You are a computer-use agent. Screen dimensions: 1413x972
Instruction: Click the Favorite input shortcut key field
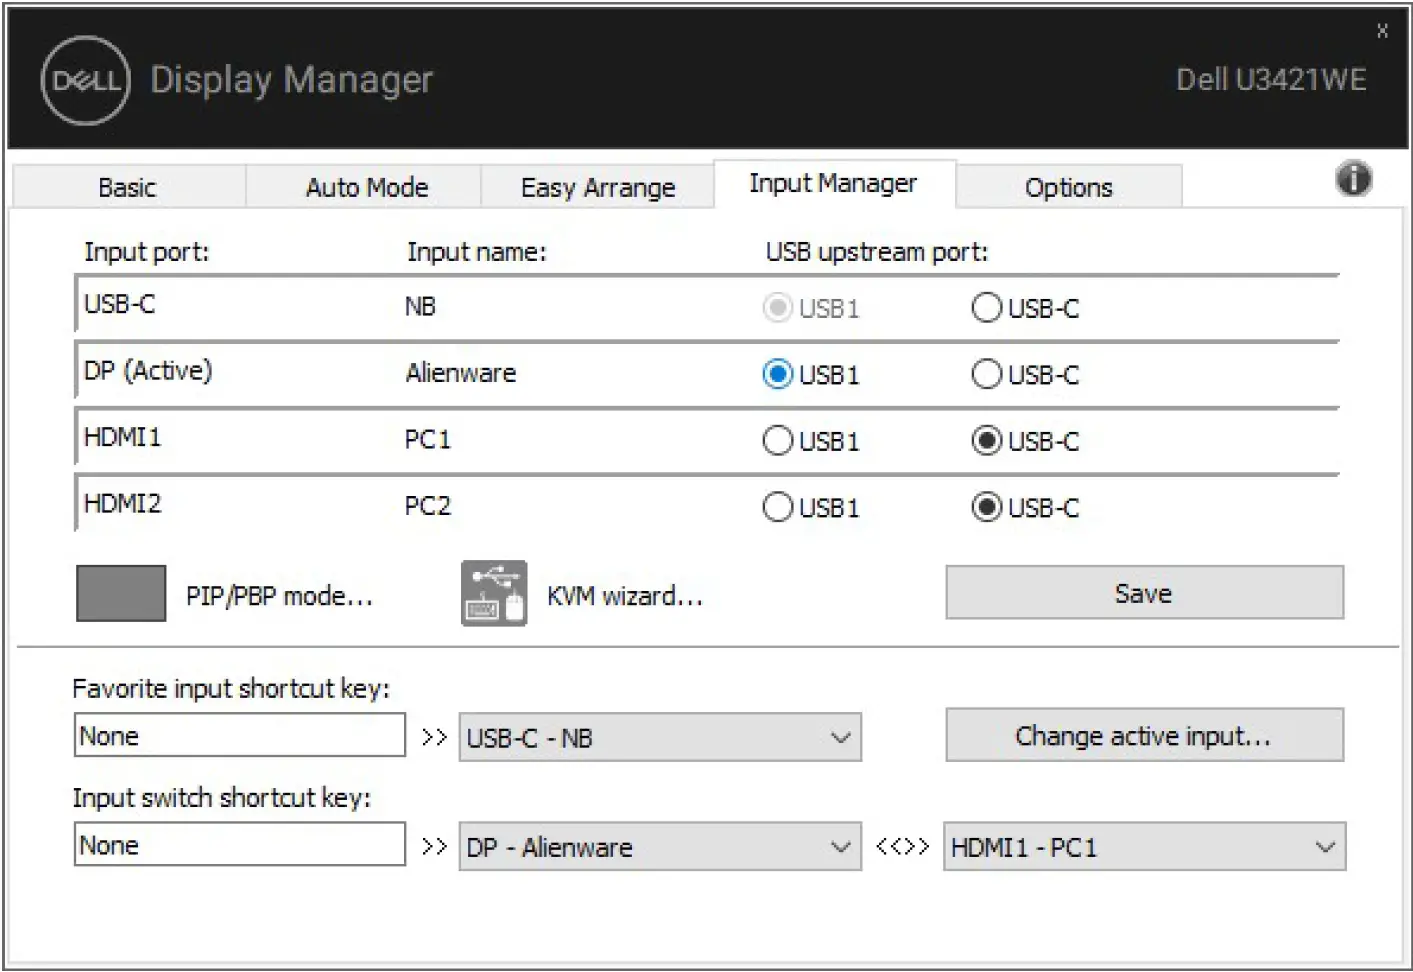click(x=239, y=735)
